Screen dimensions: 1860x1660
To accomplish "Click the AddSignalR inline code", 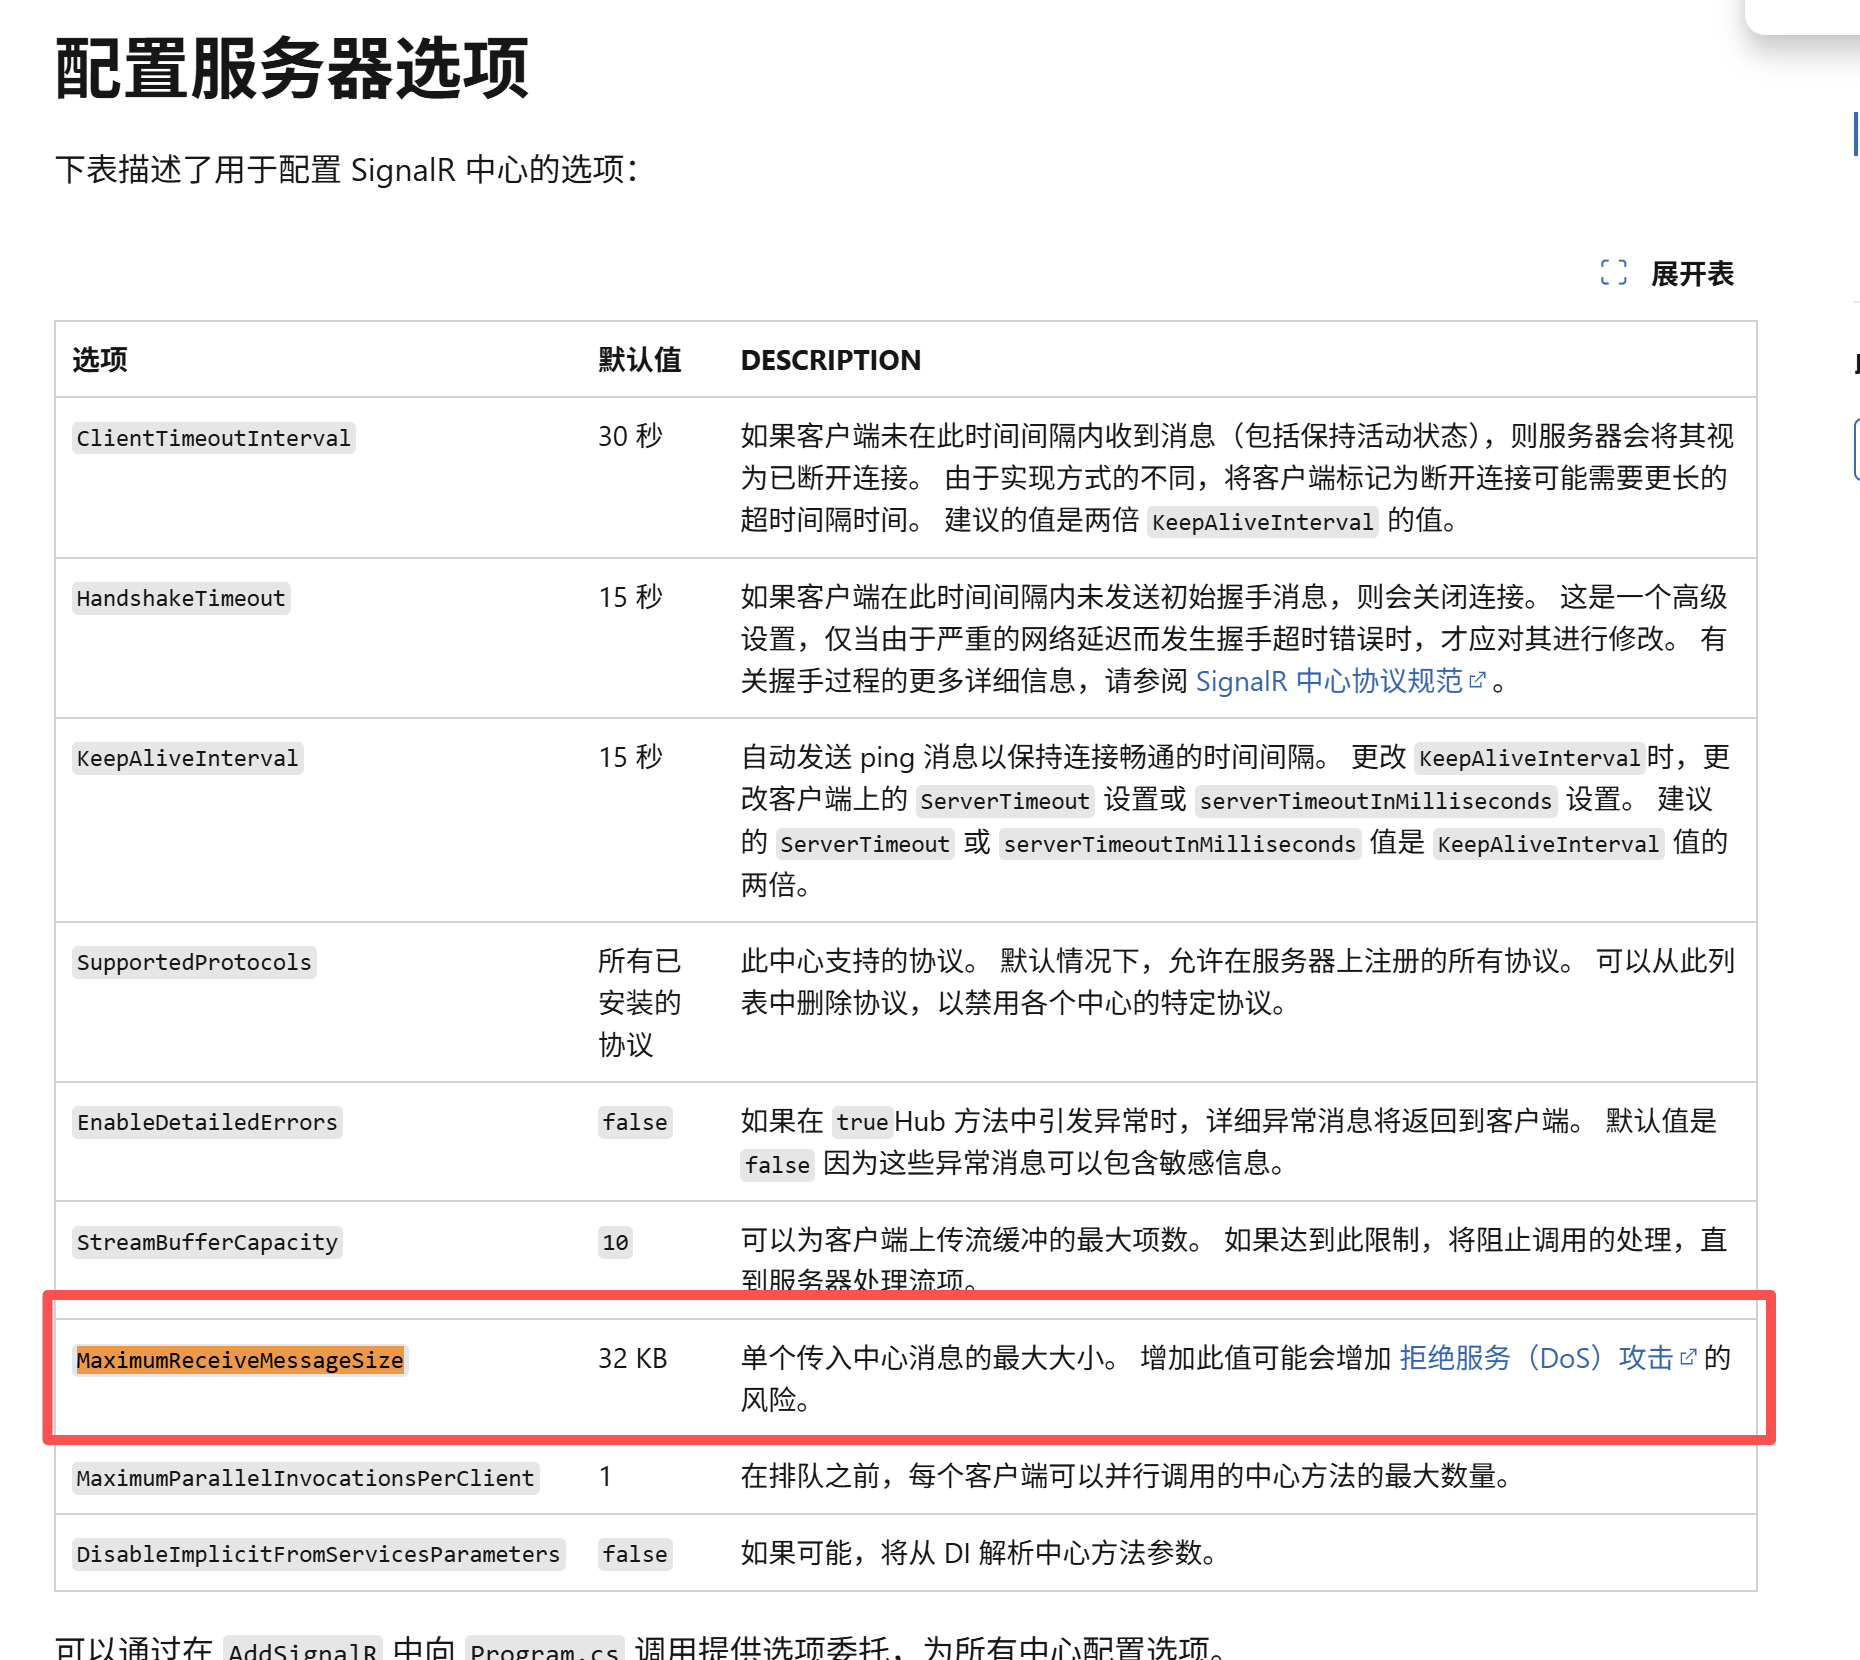I will (303, 1650).
